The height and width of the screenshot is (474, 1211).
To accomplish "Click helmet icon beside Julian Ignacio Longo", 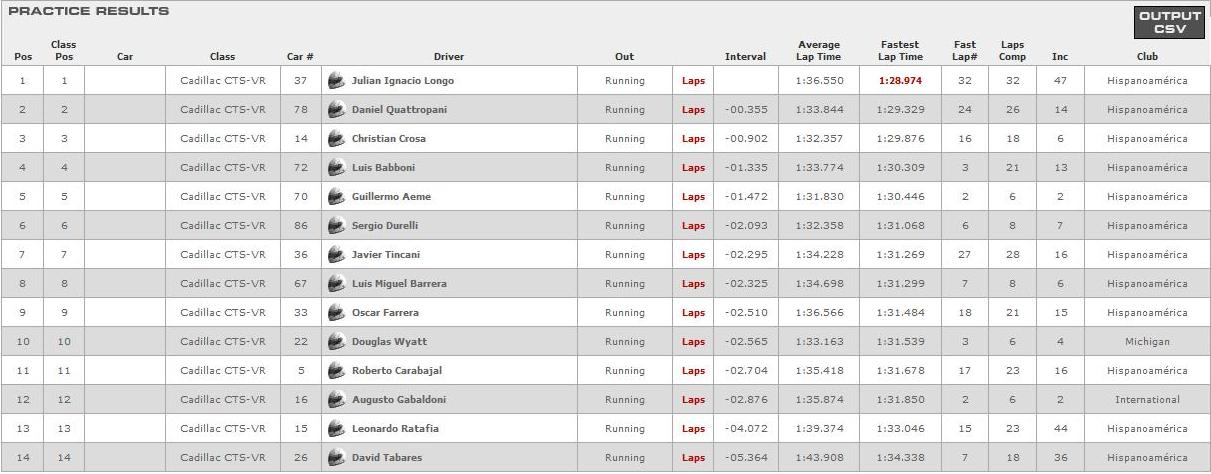I will click(x=336, y=81).
